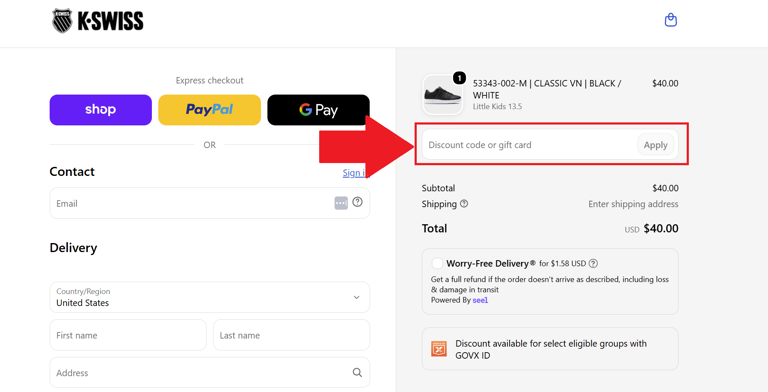768x392 pixels.
Task: Click the Address search magnifier icon
Action: coord(358,373)
